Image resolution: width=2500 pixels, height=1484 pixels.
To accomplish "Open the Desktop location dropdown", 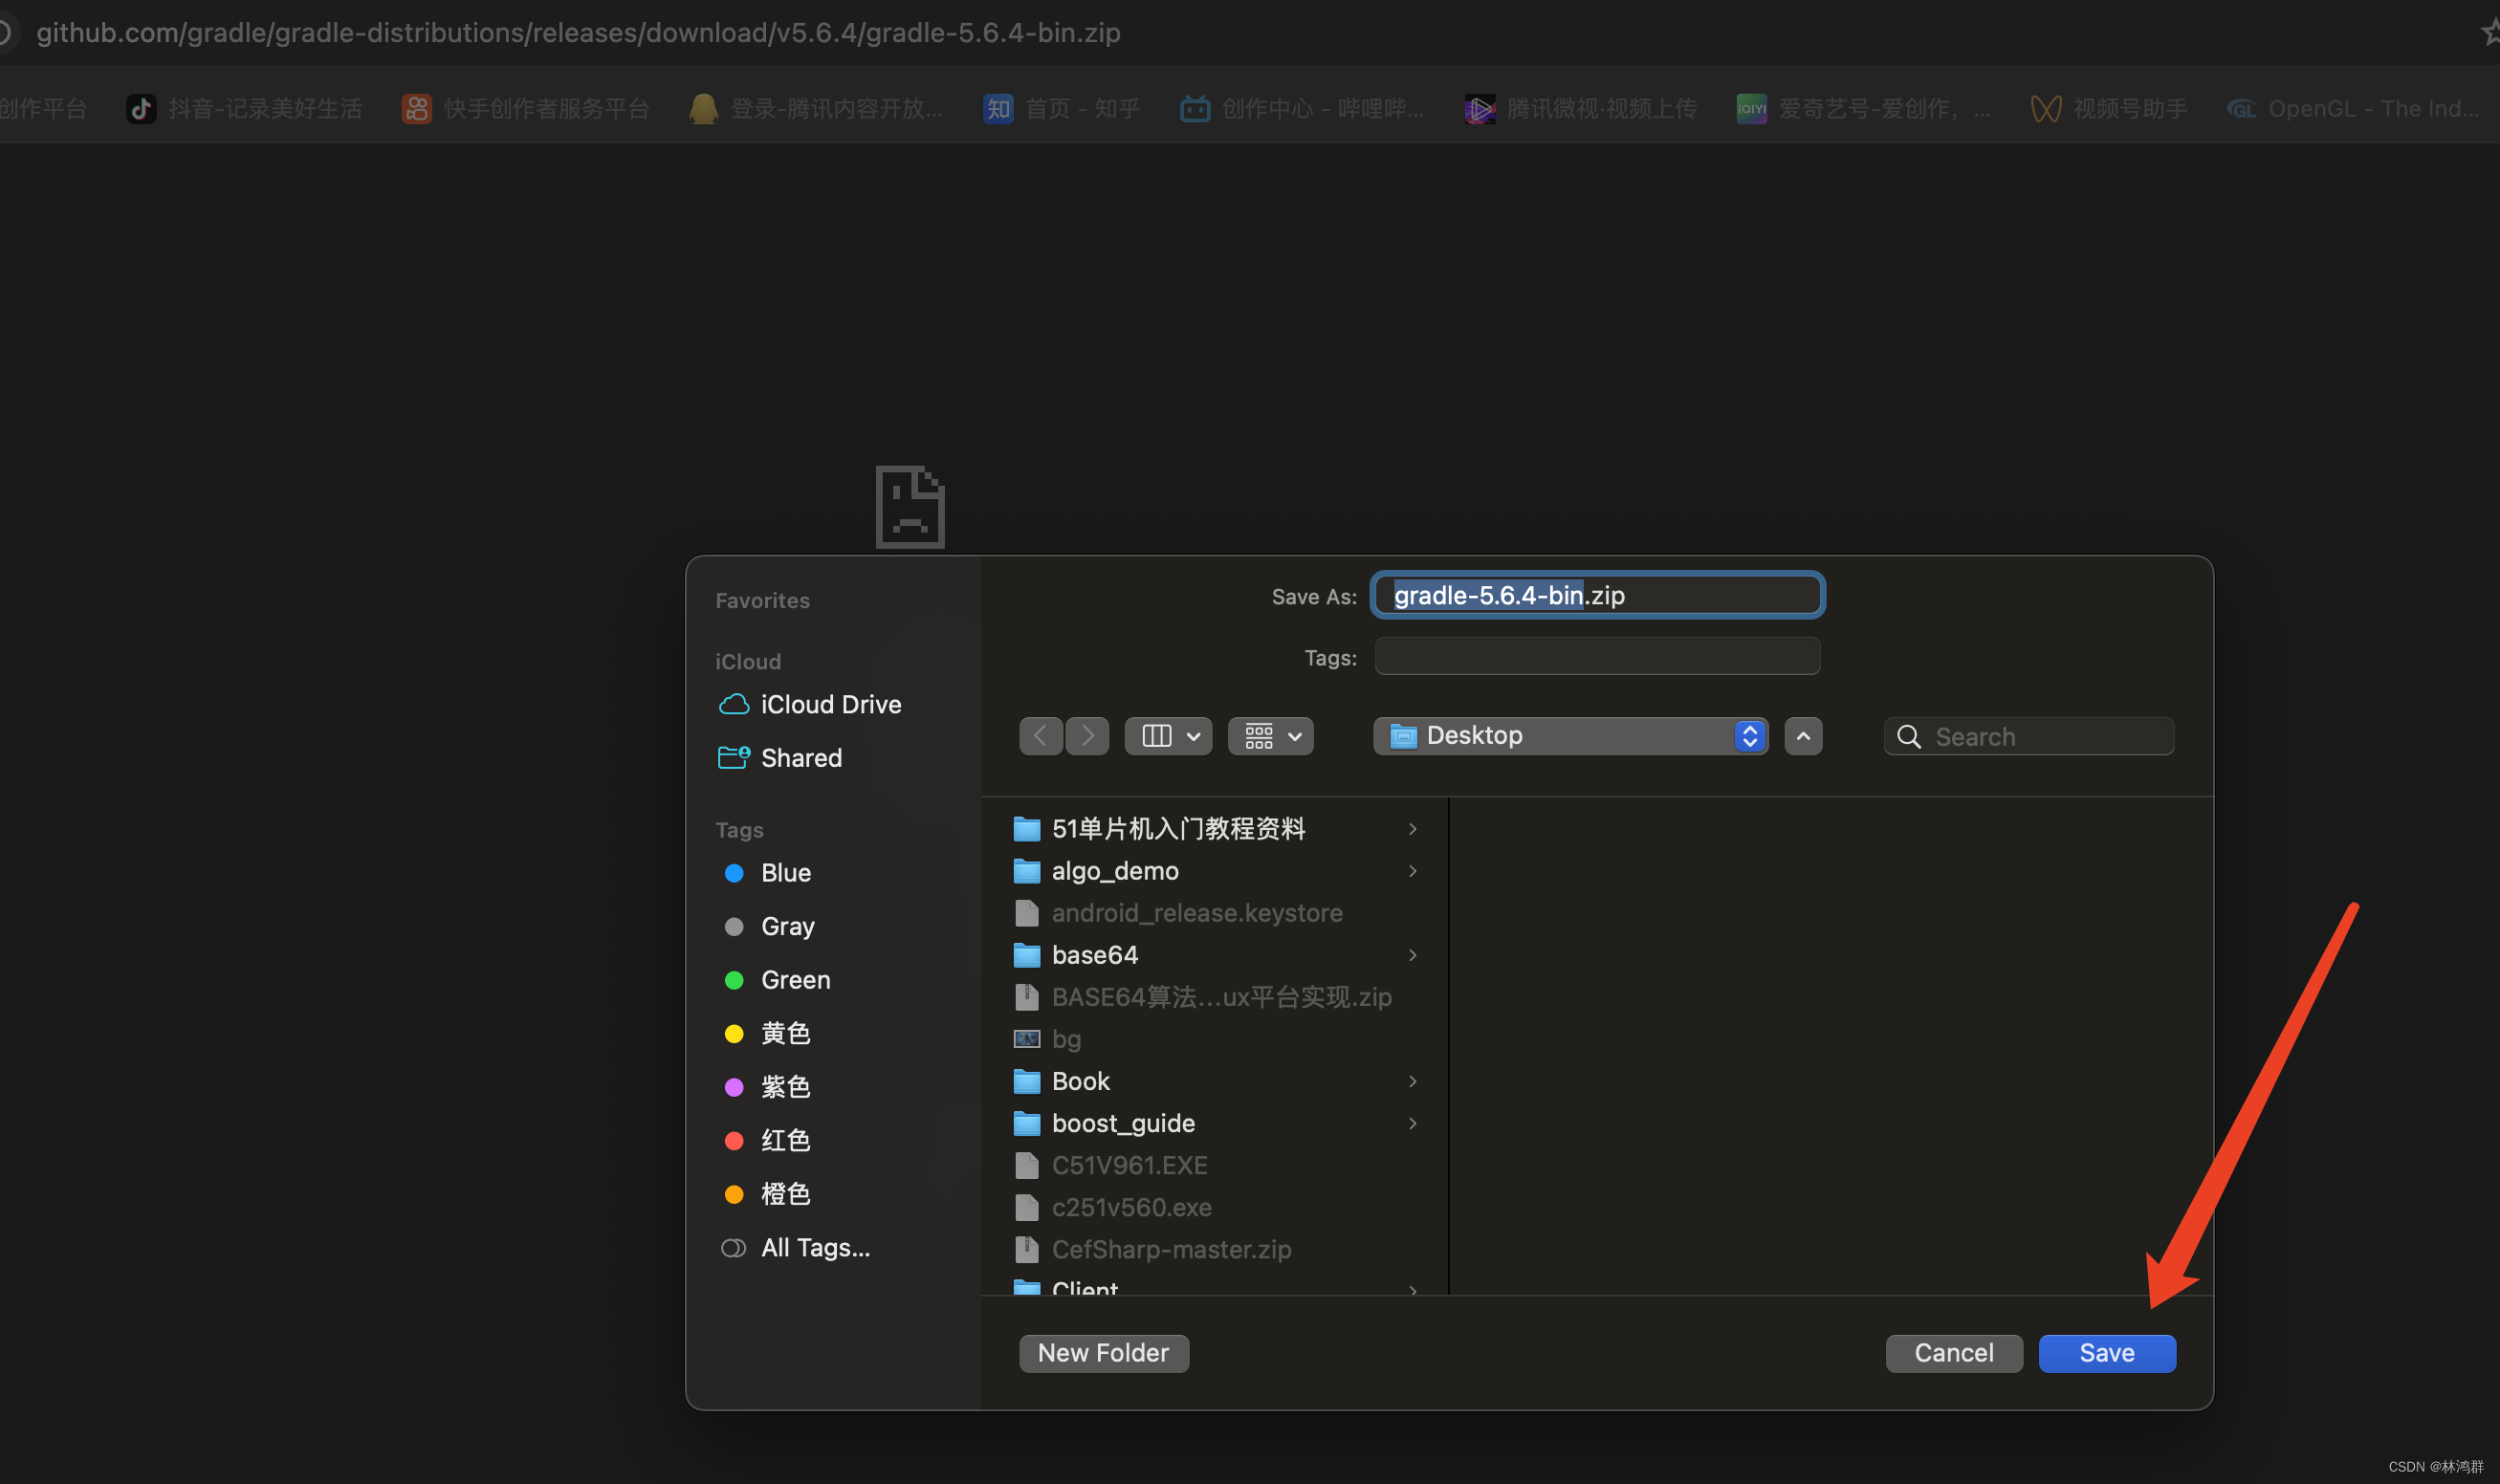I will coord(1570,736).
